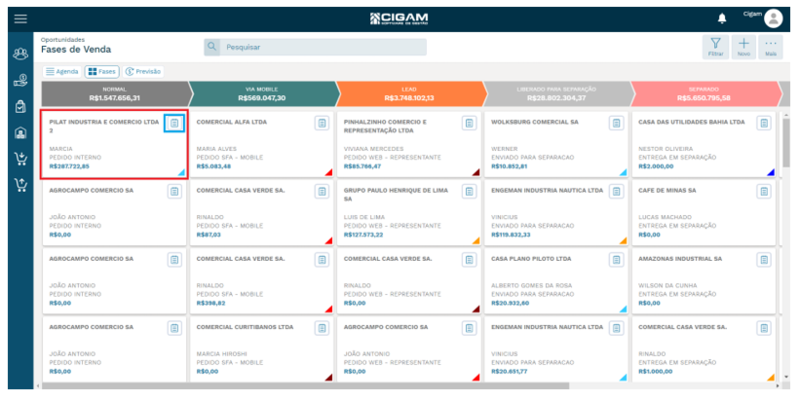Open document icon on WOLKSBURG COMERCIAL SA card

(616, 123)
